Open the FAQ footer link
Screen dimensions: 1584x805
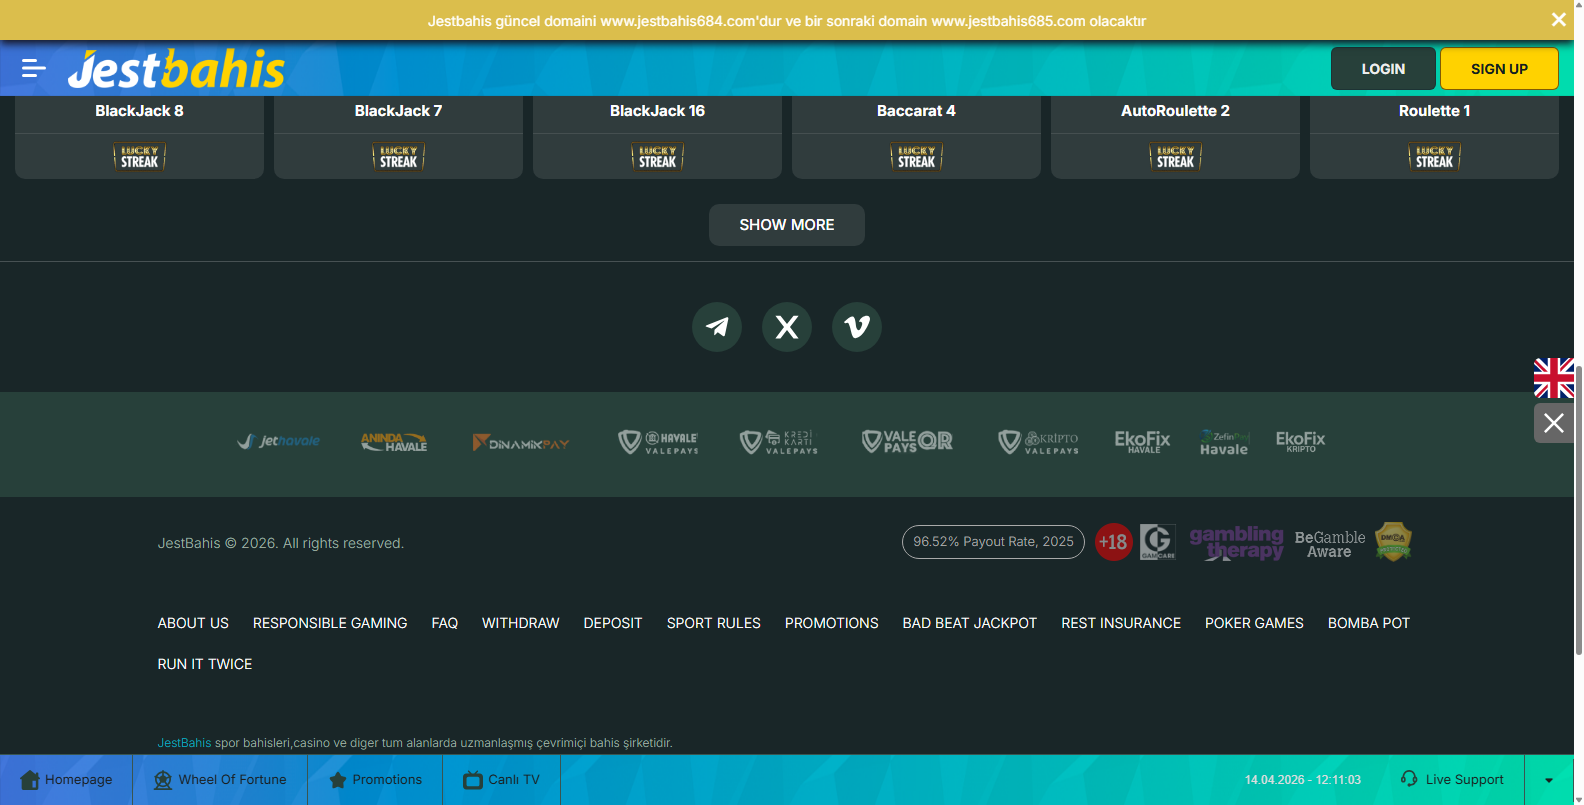coord(445,623)
